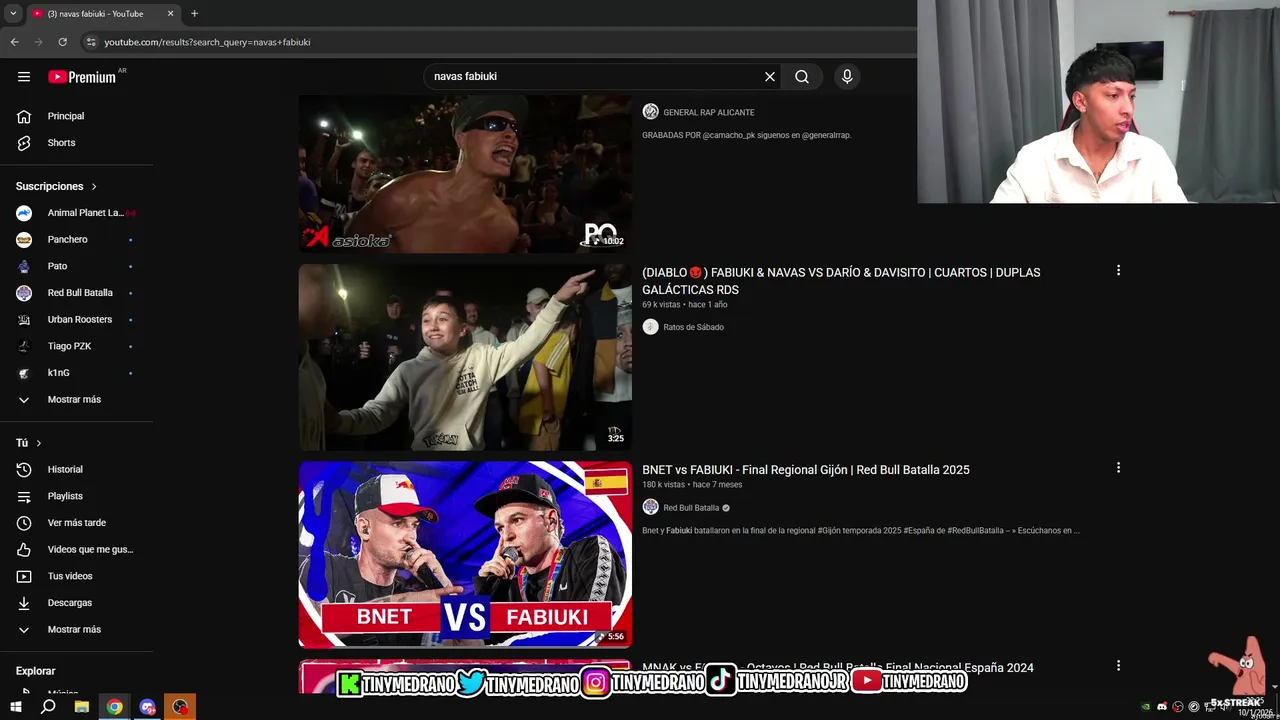The height and width of the screenshot is (720, 1280).
Task: Open site information icon in address bar
Action: click(x=90, y=42)
